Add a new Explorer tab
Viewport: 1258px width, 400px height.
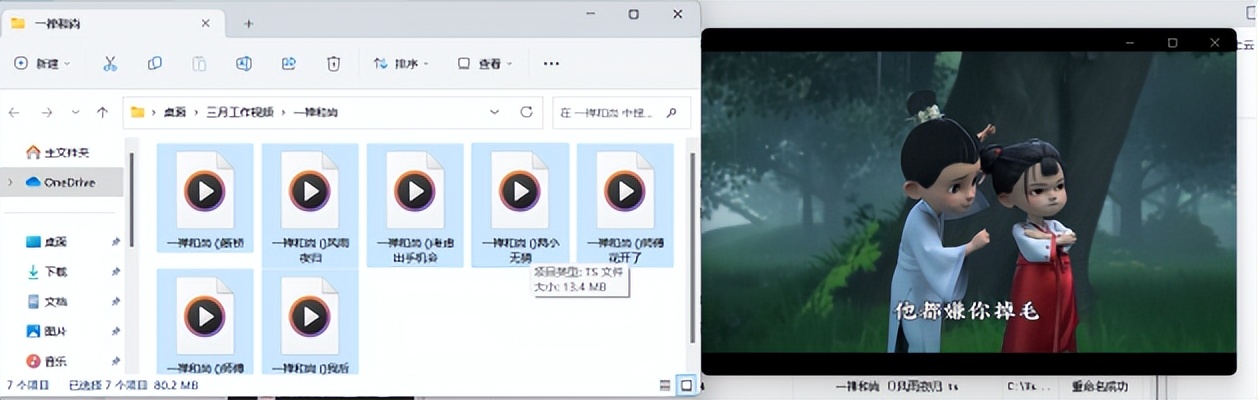249,23
